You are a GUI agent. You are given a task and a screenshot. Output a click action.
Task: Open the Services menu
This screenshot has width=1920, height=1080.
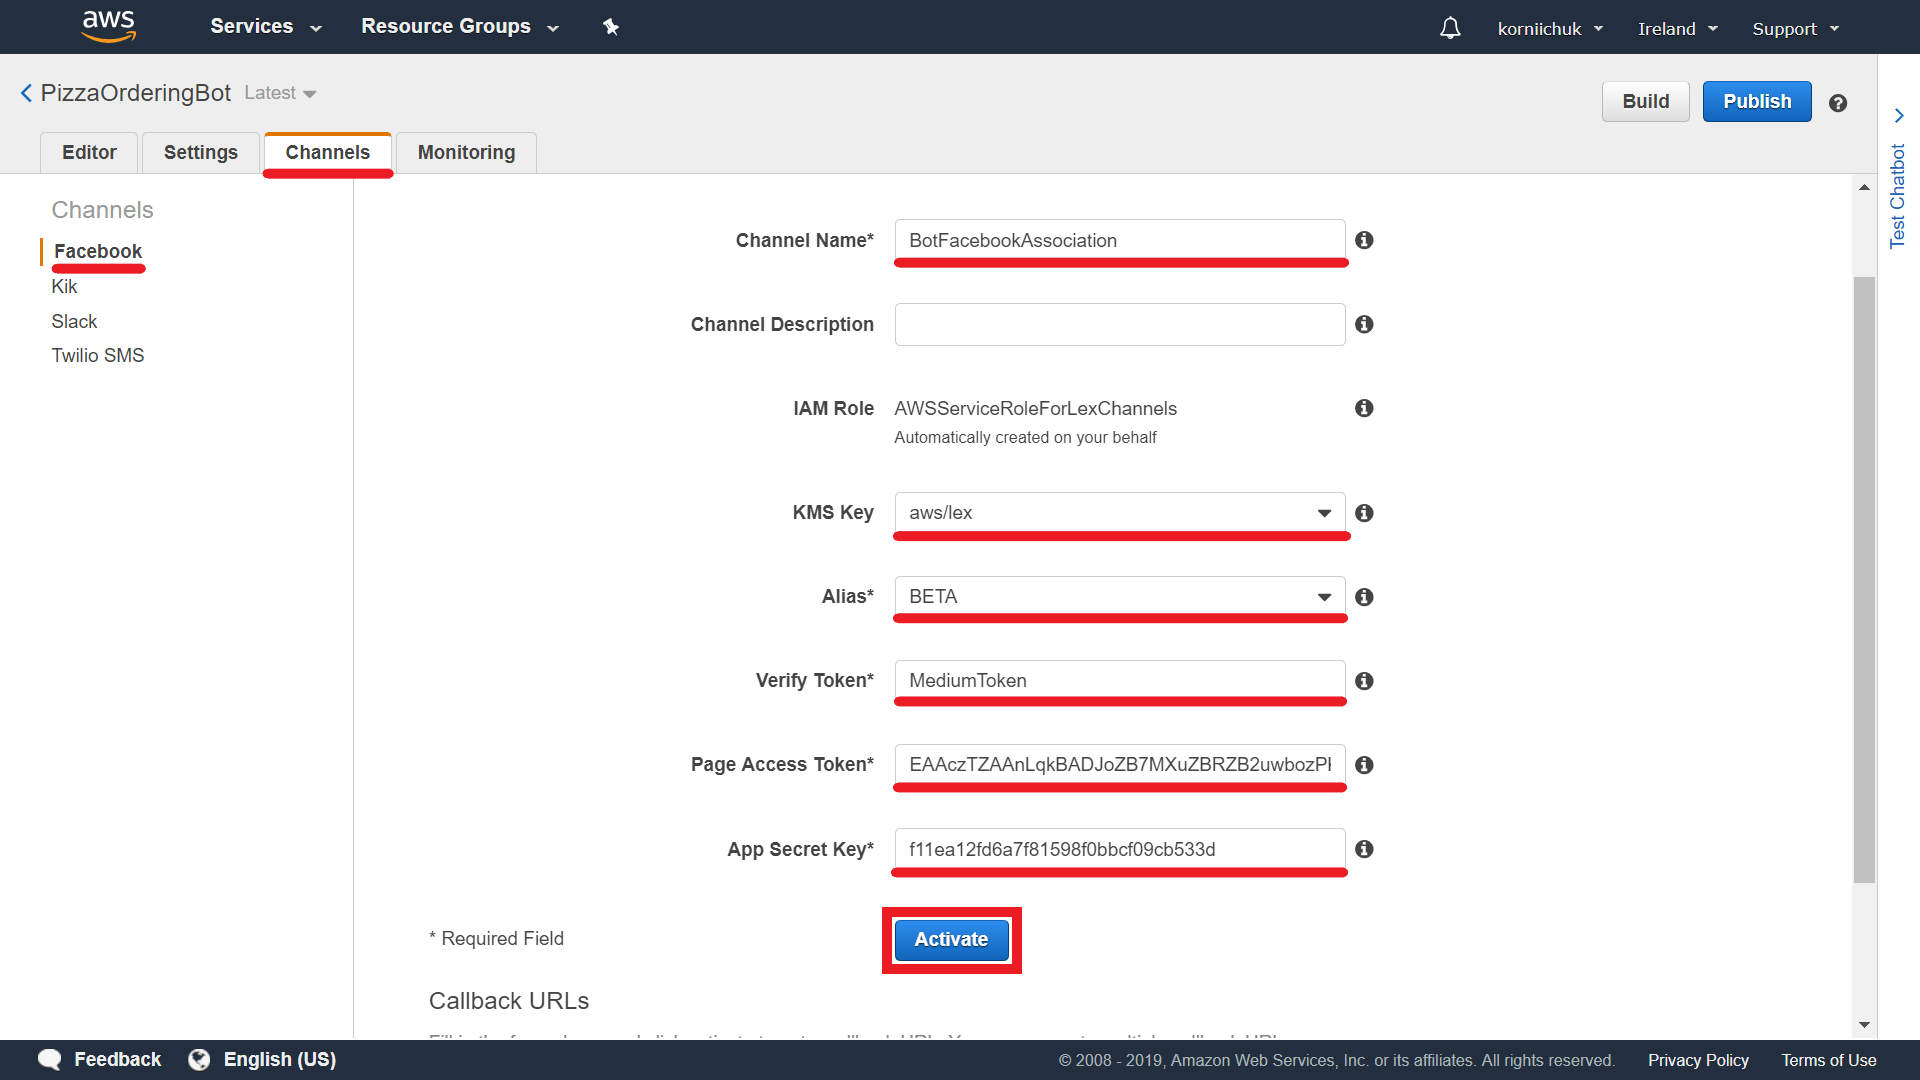(x=265, y=27)
